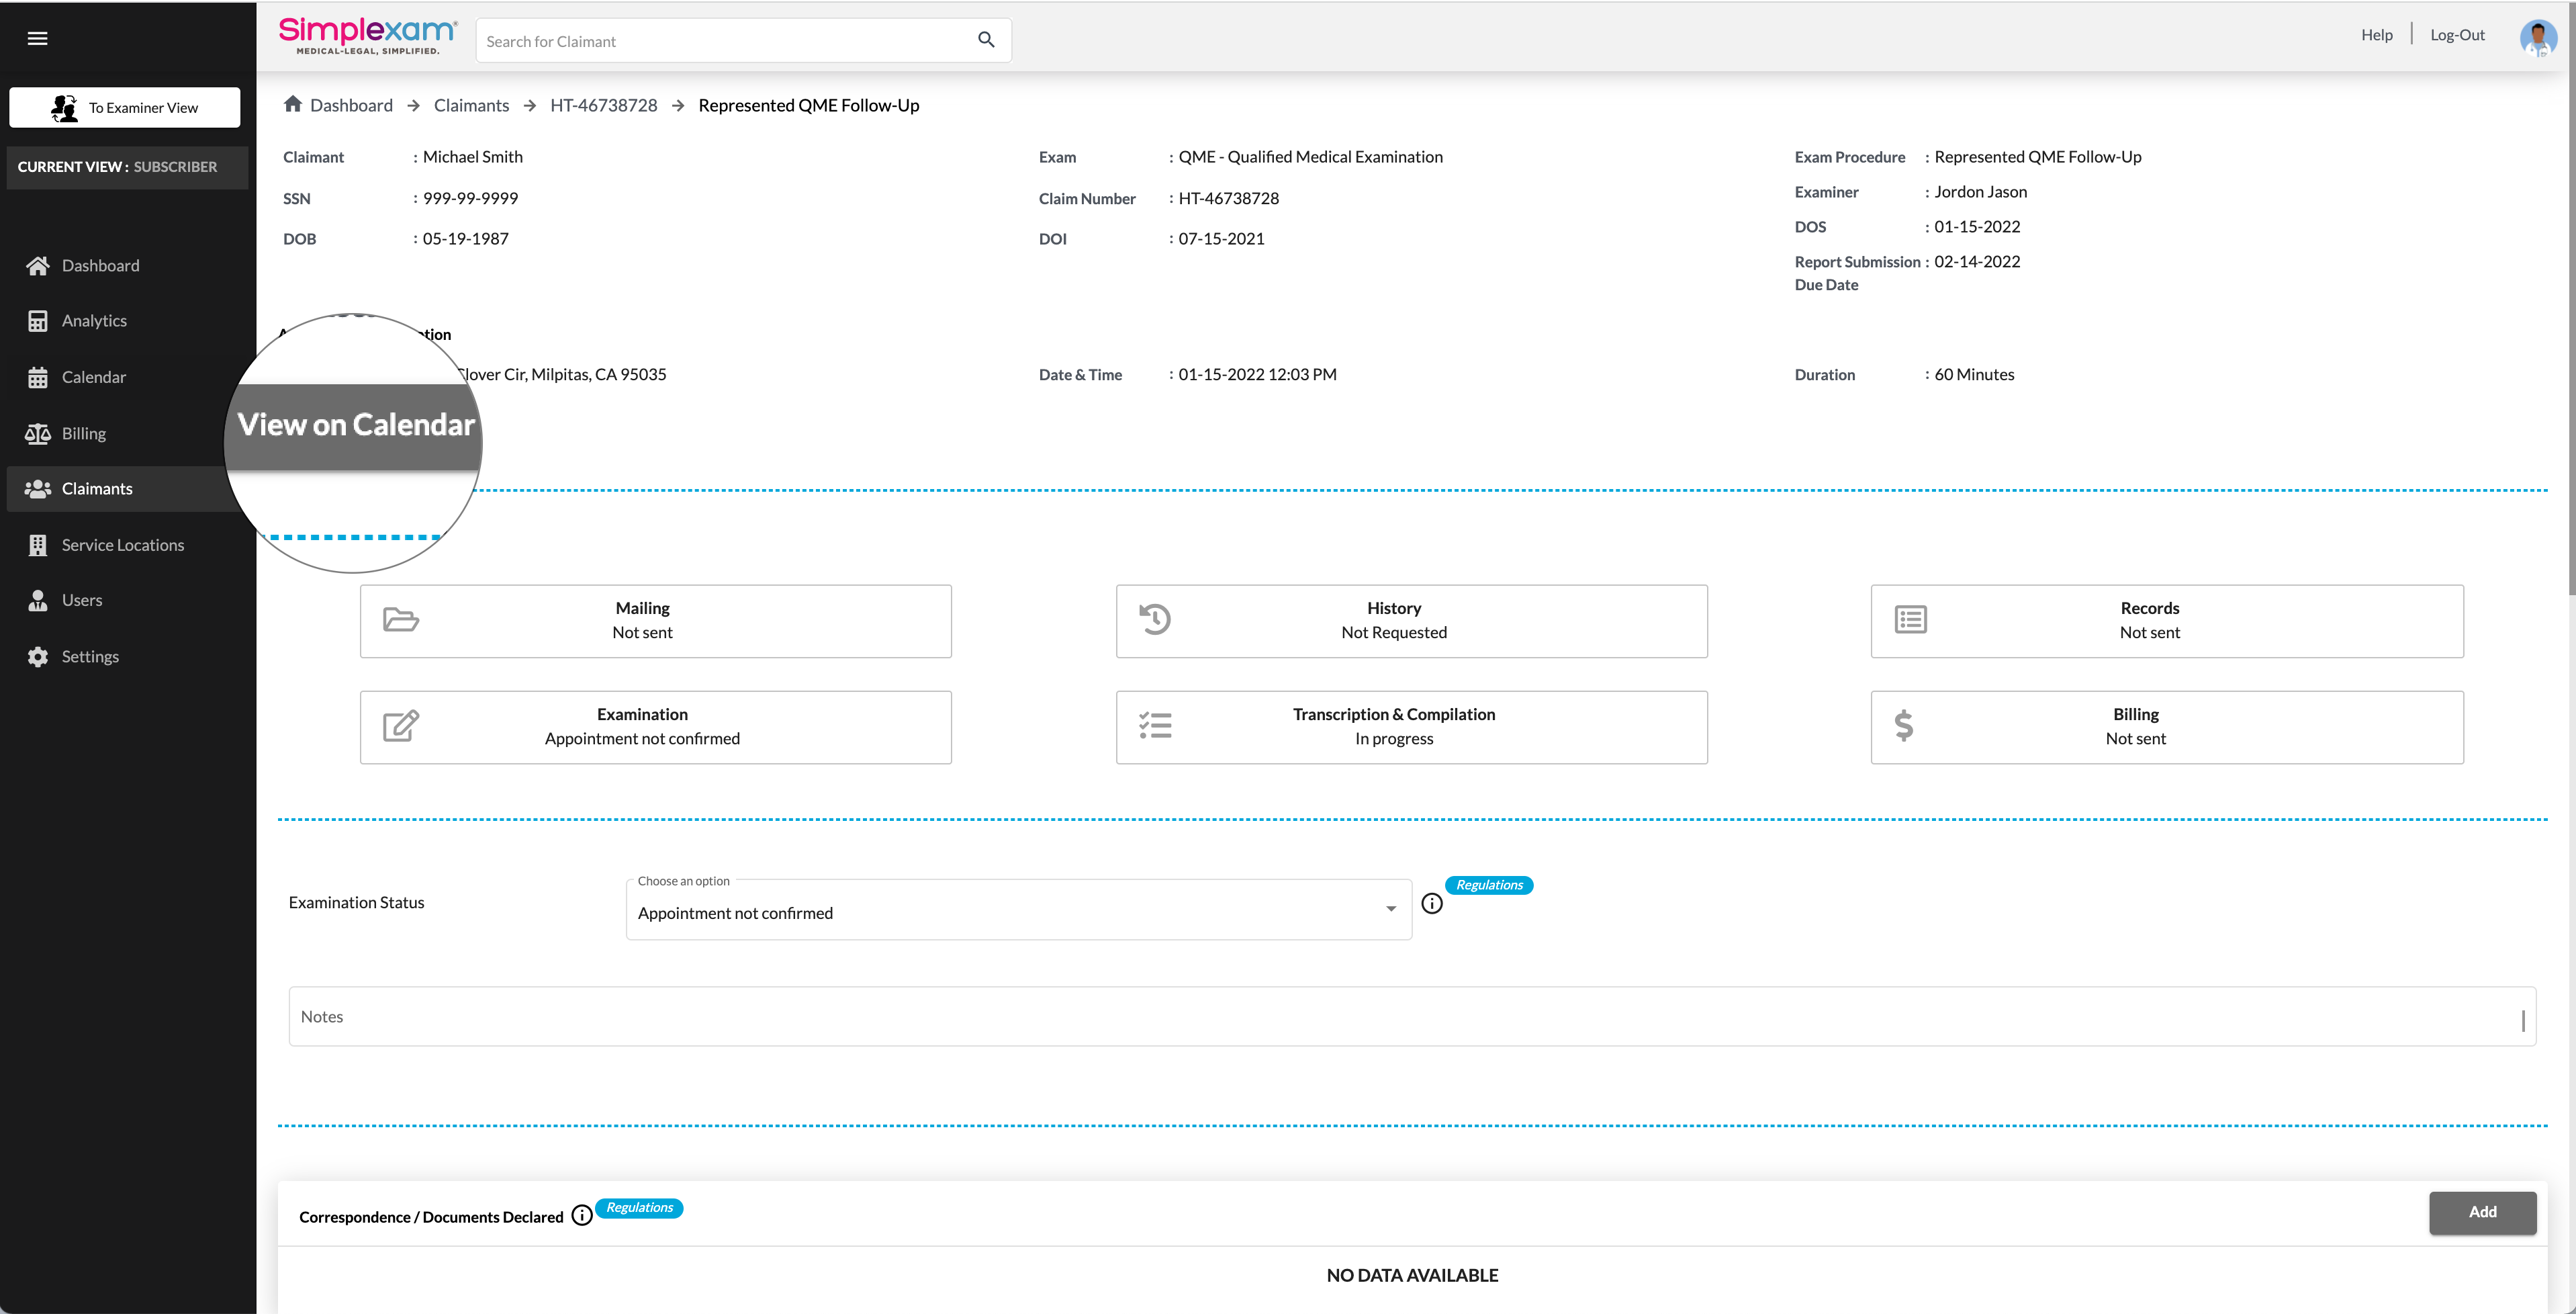Open the Billing dollar card
This screenshot has height=1314, width=2576.
pyautogui.click(x=2166, y=727)
